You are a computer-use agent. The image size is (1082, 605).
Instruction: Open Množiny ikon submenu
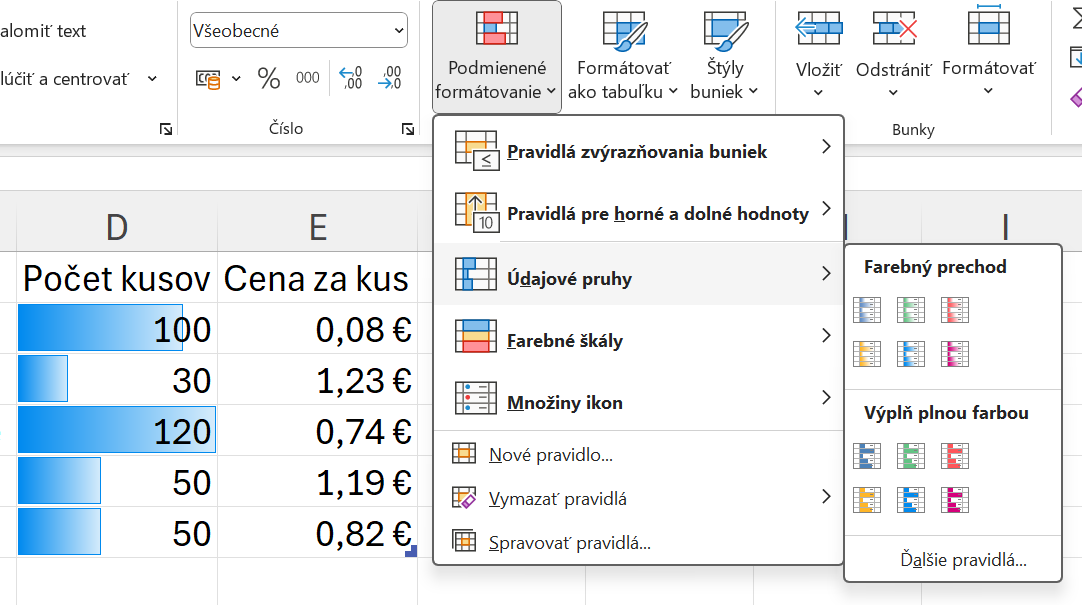[x=638, y=399]
